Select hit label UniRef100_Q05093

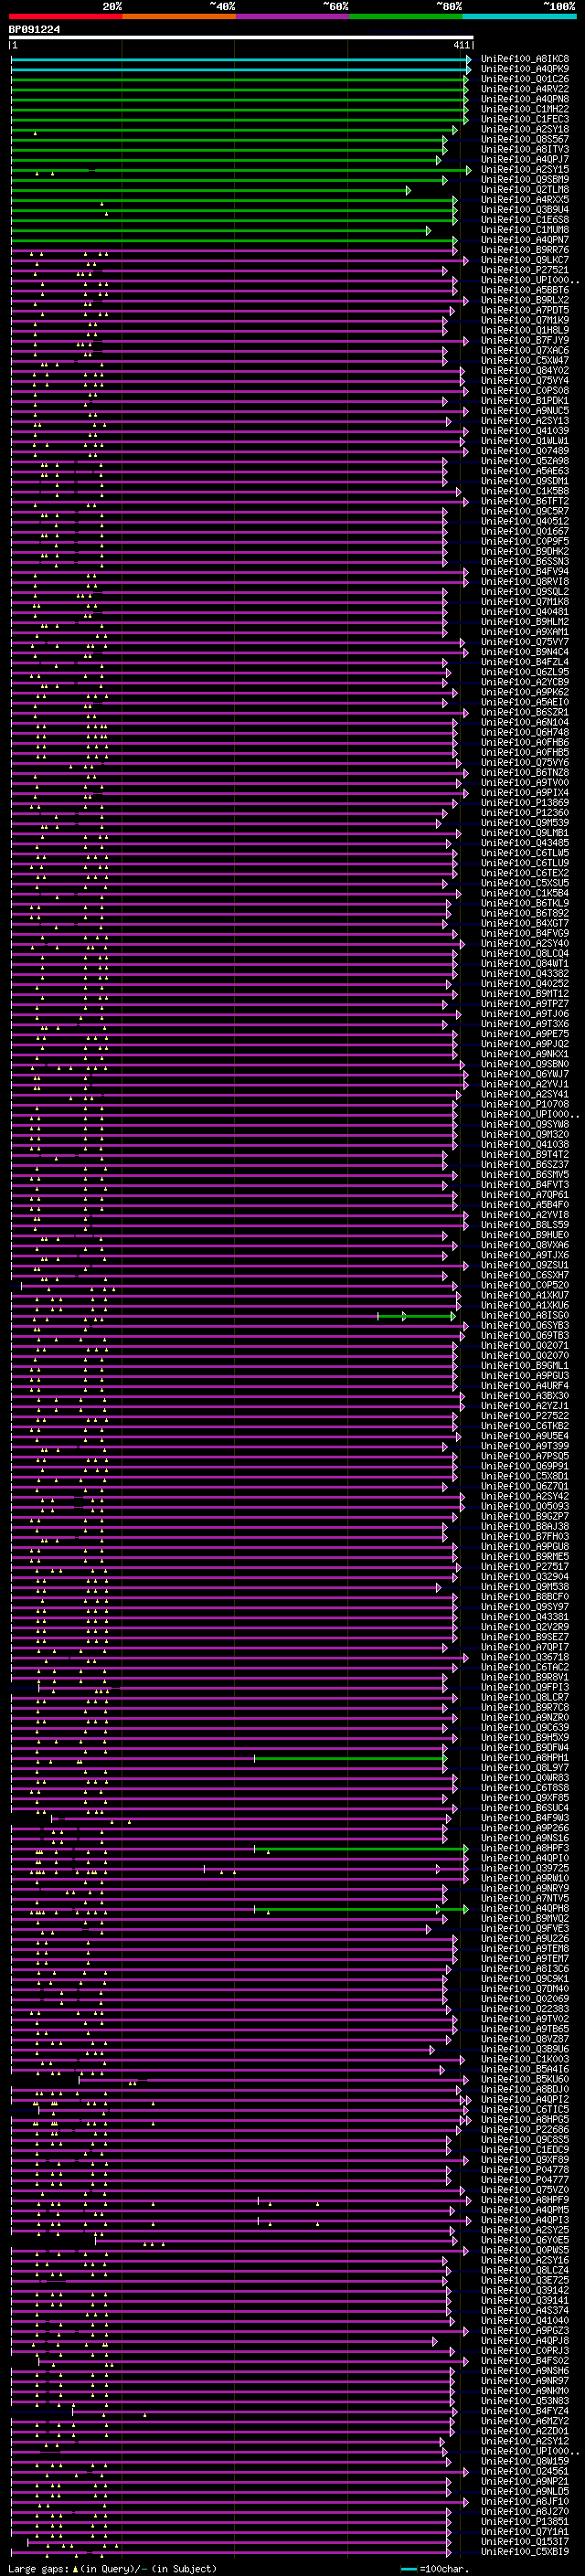(x=524, y=1507)
